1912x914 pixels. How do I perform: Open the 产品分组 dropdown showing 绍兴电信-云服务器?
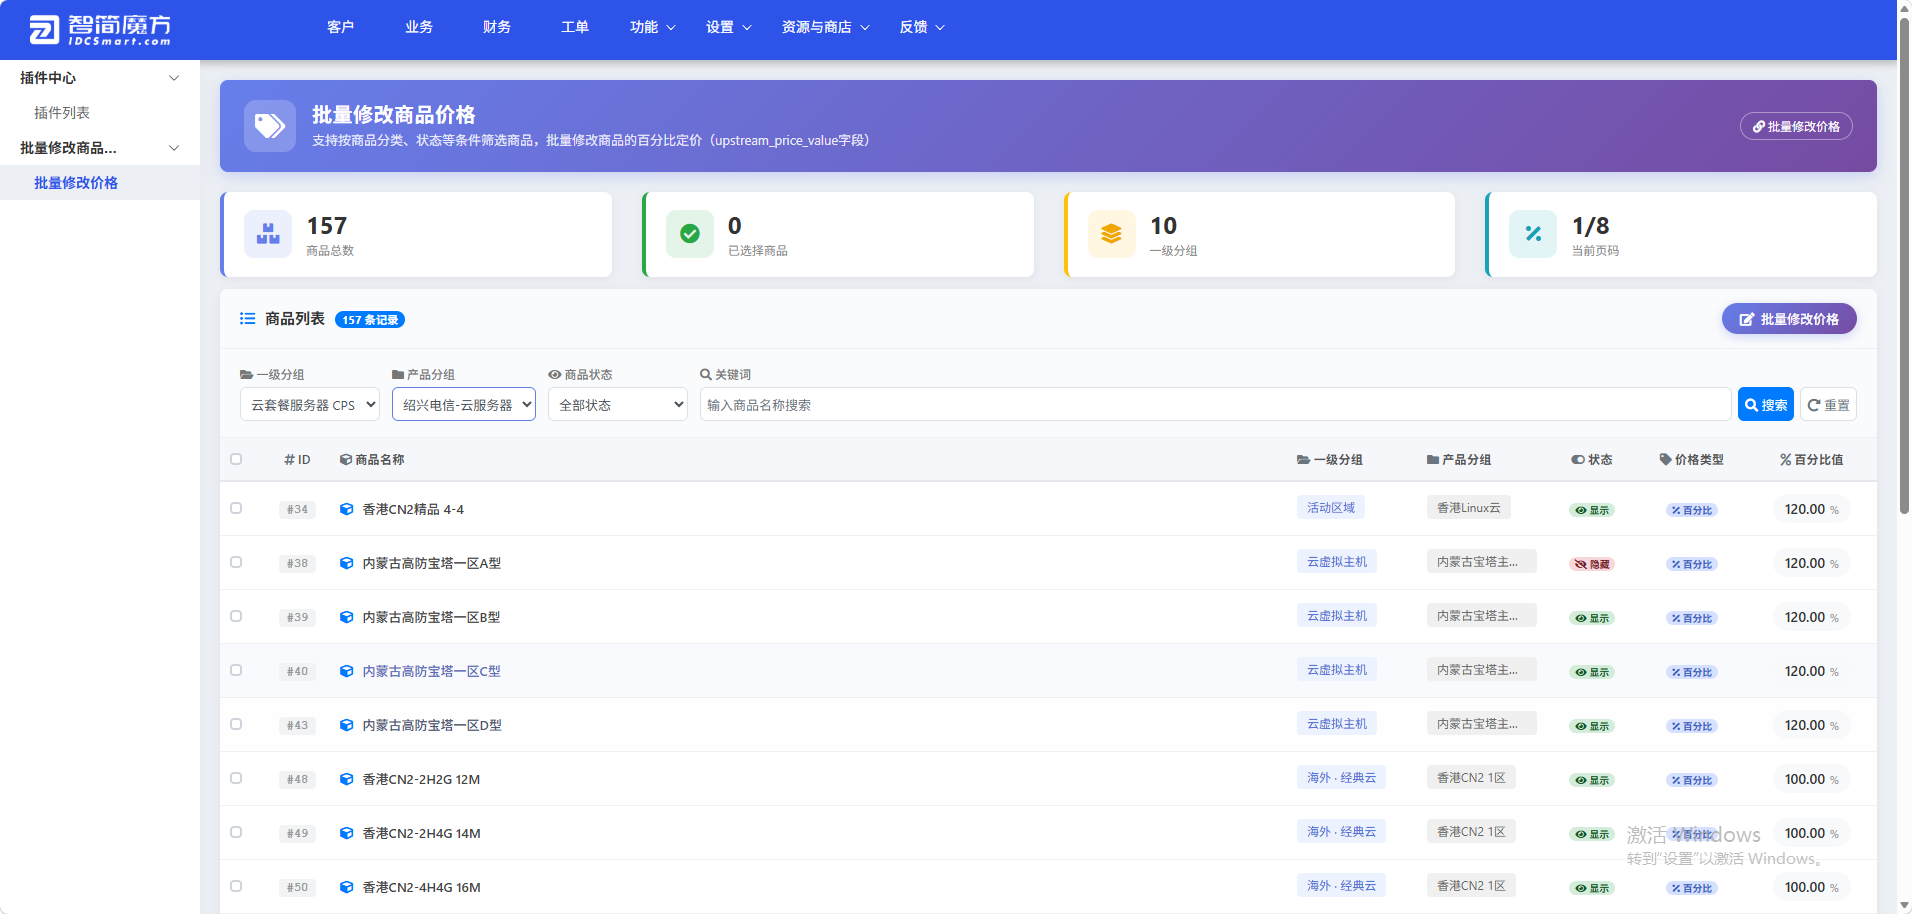(464, 404)
